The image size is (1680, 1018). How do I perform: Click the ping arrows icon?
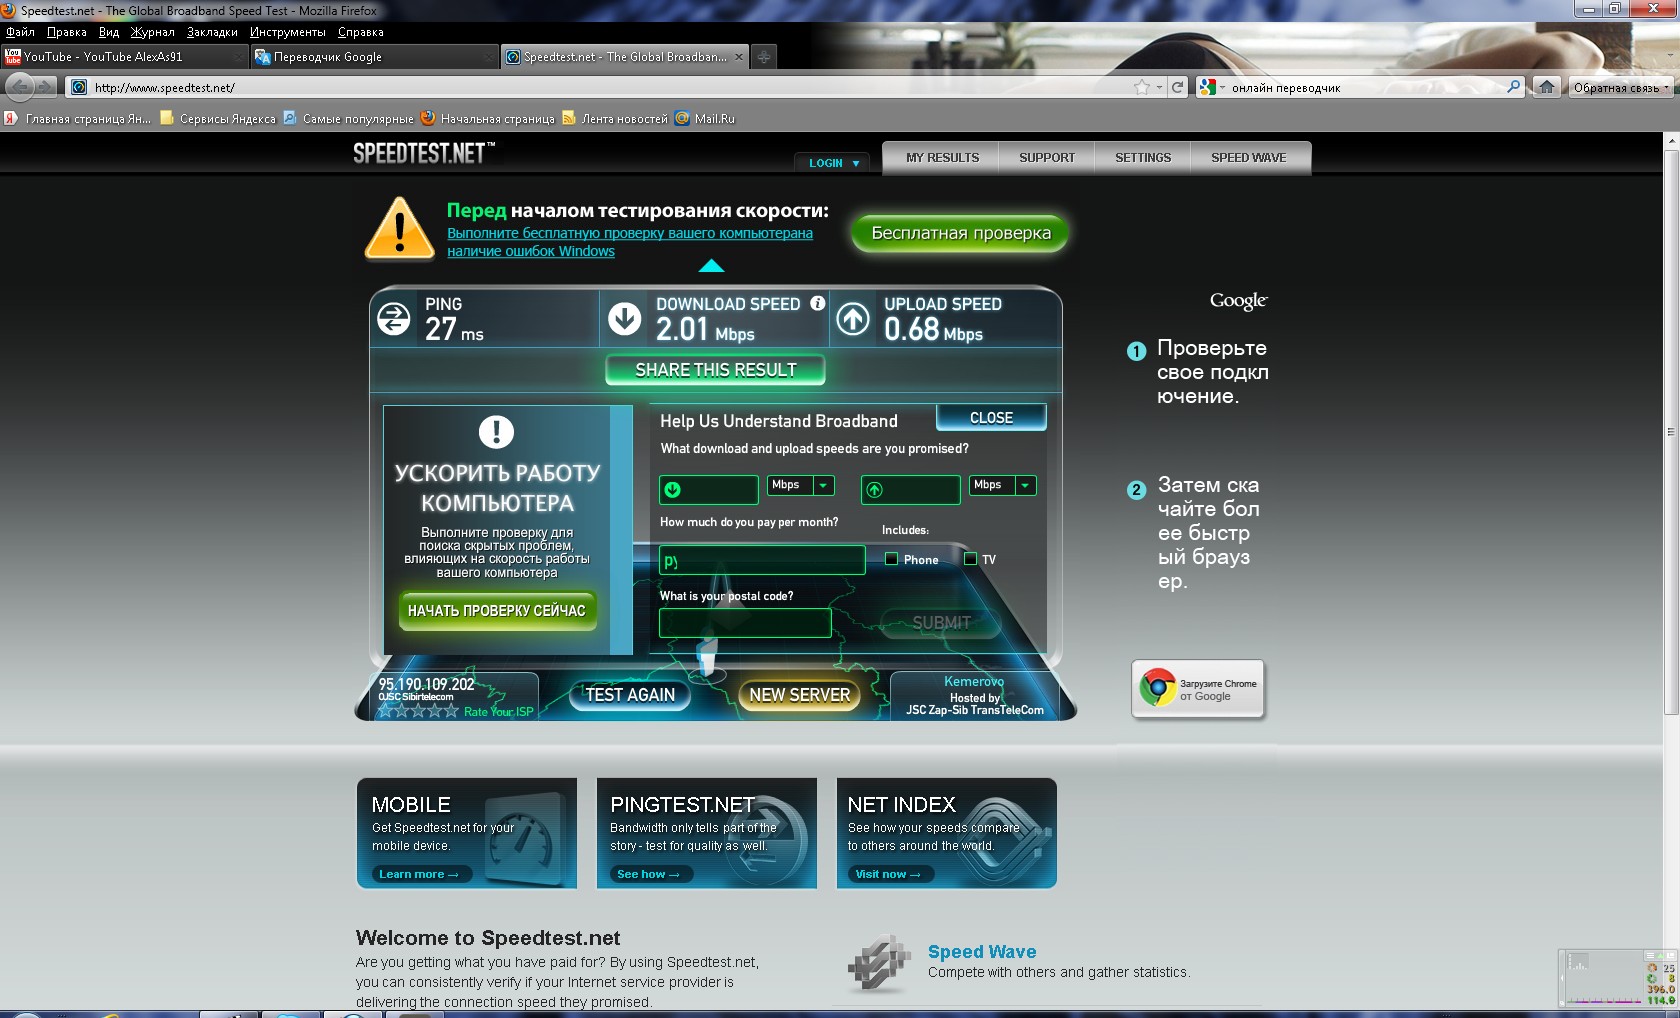click(393, 319)
